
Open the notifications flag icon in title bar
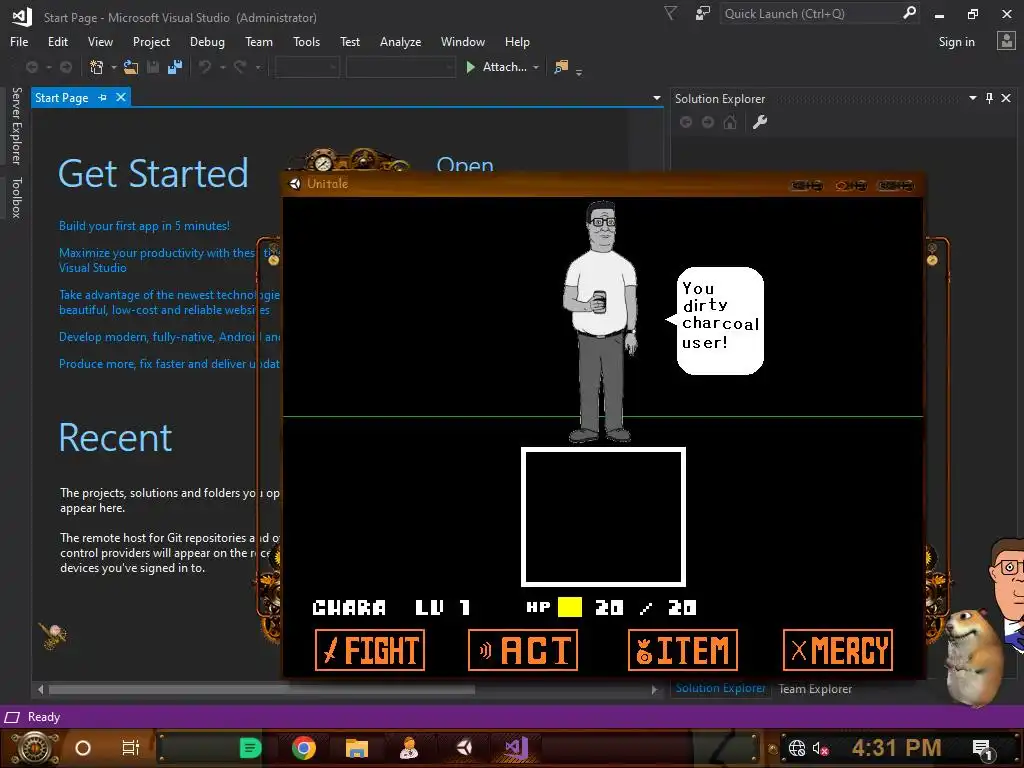(x=670, y=14)
